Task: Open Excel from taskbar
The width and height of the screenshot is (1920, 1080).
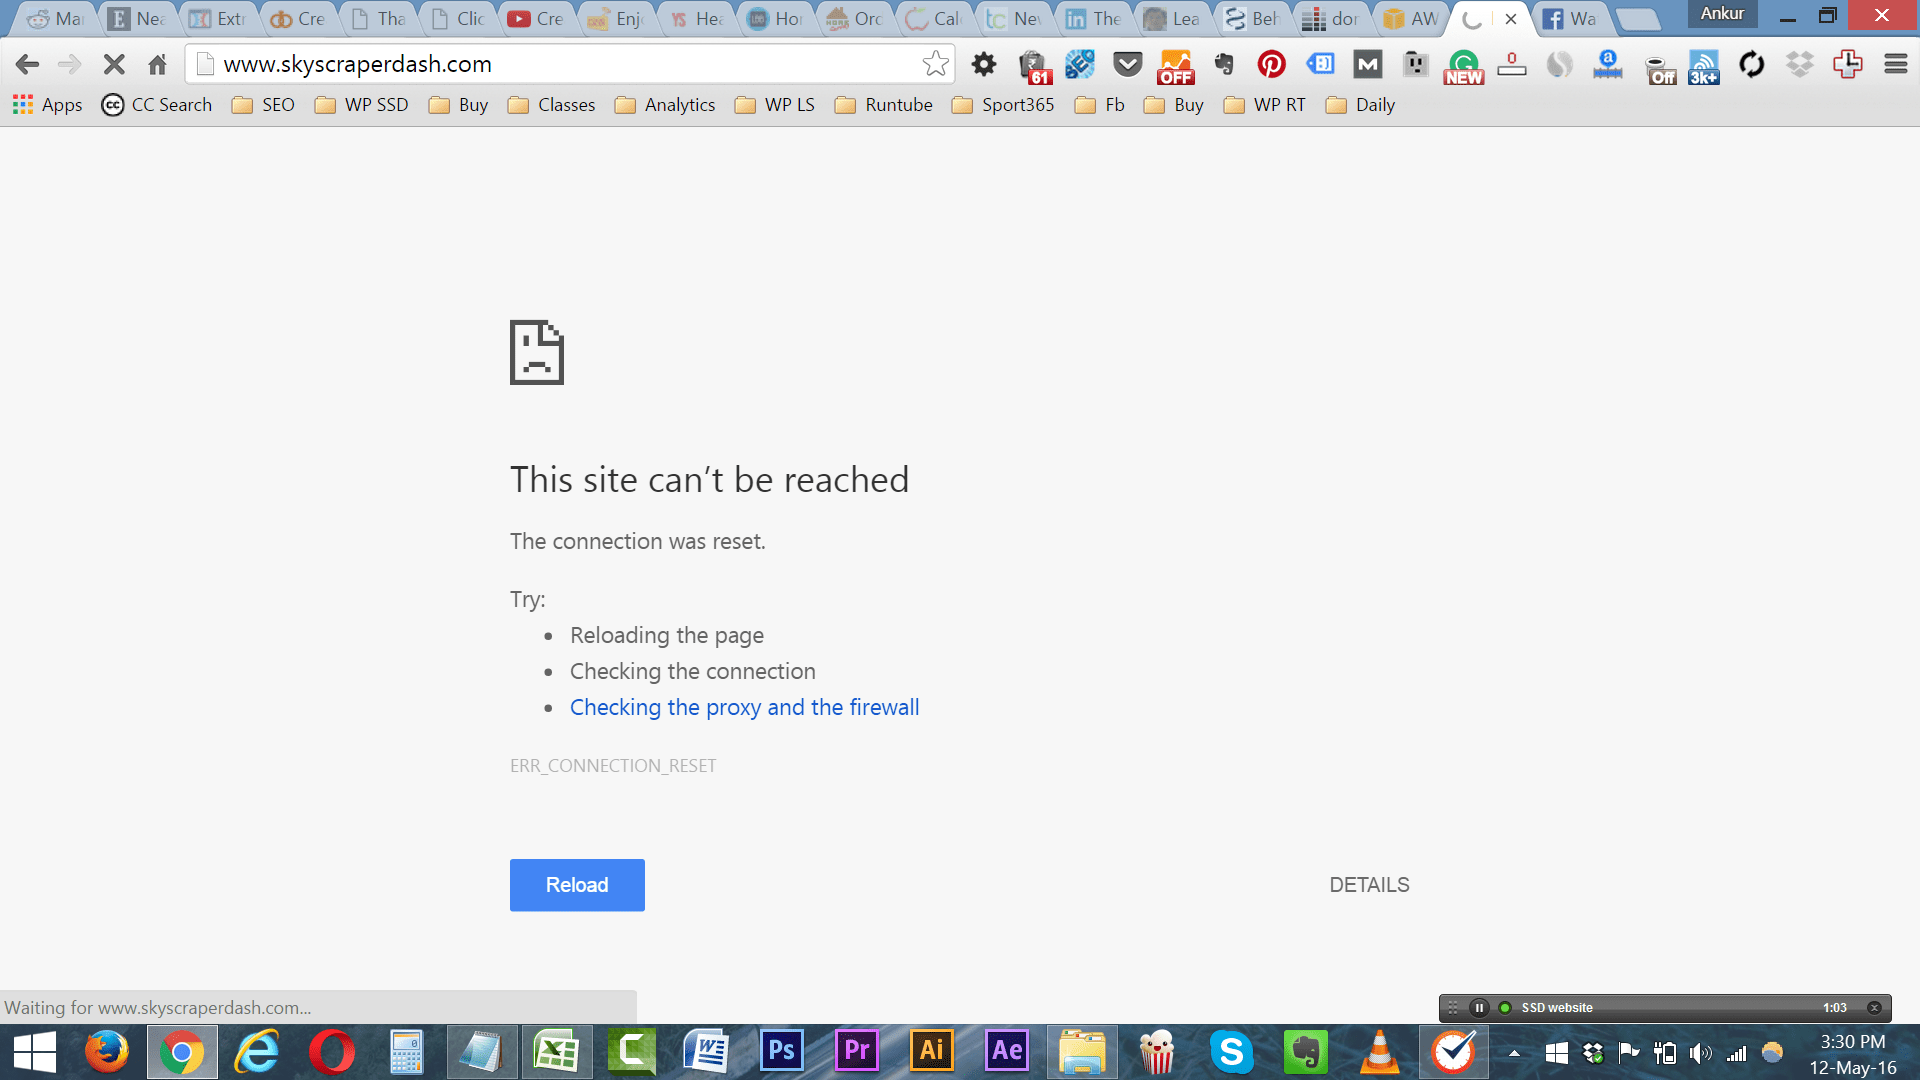Action: coord(556,1052)
